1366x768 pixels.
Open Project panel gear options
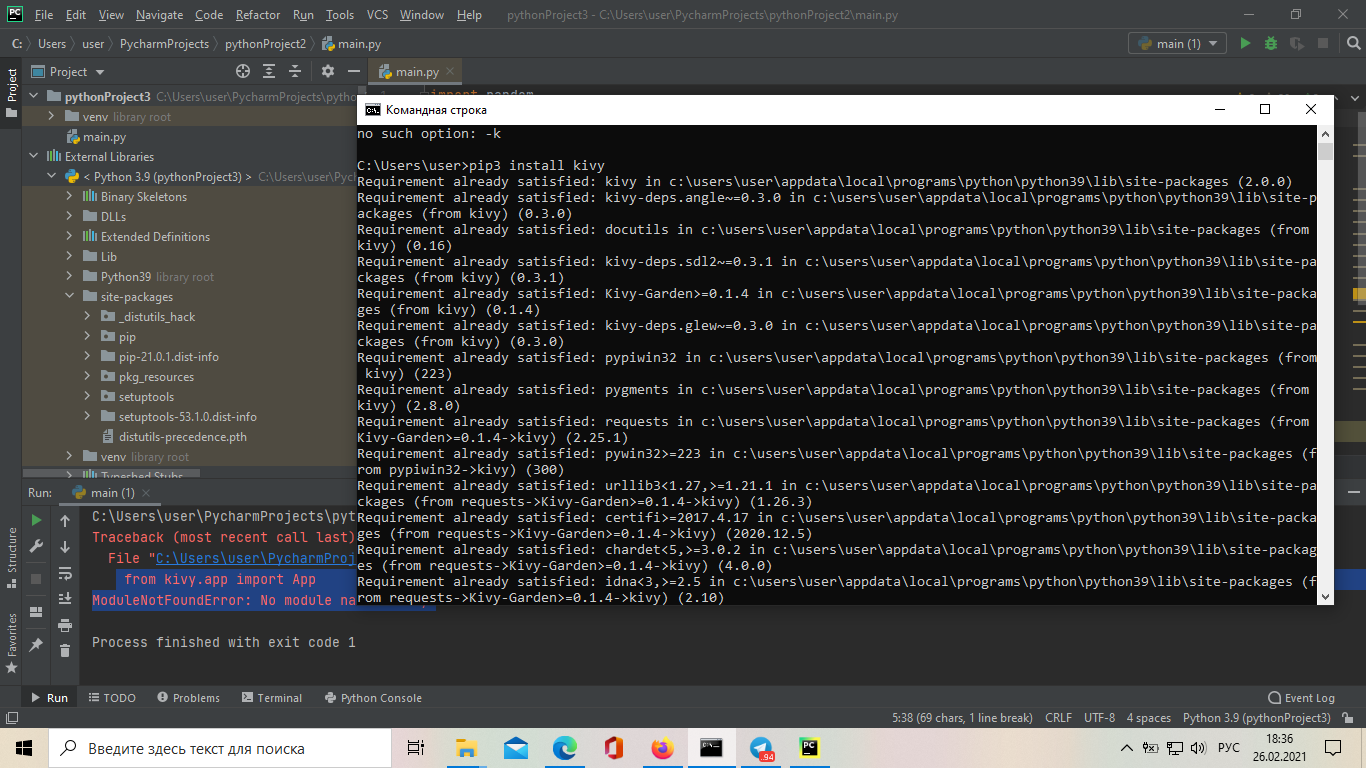pos(328,72)
